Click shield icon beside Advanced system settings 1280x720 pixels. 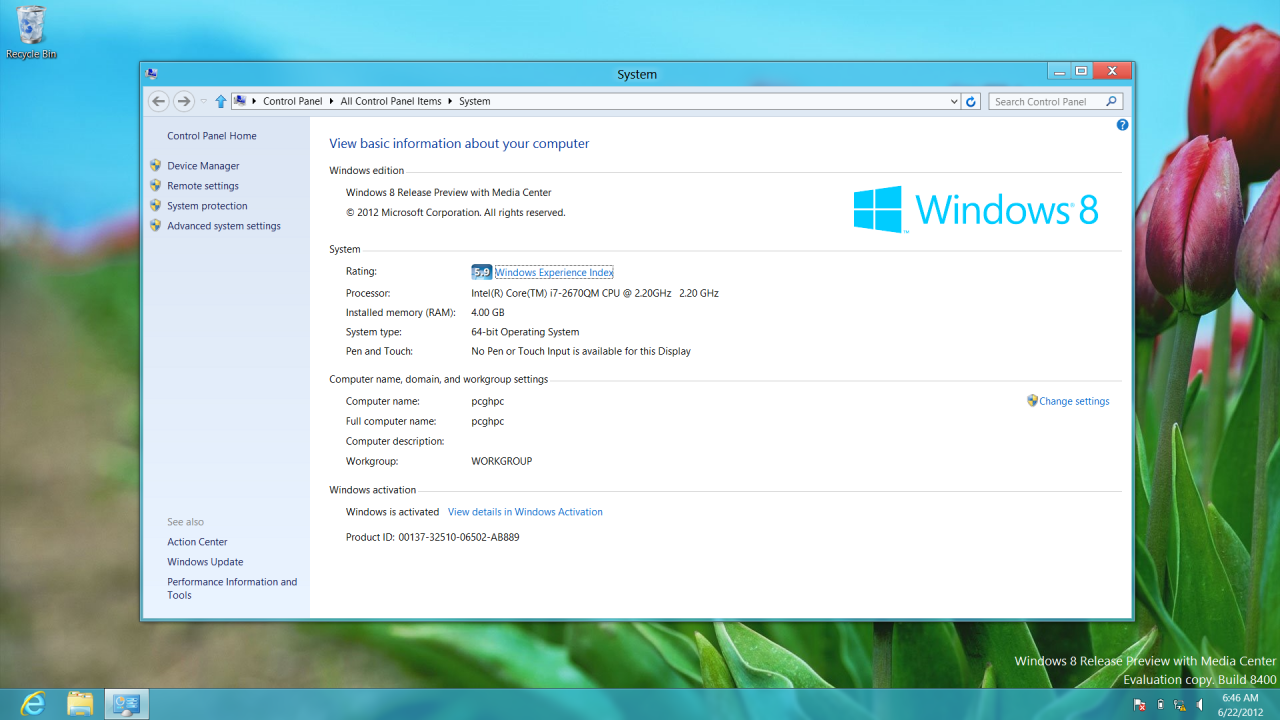(155, 225)
